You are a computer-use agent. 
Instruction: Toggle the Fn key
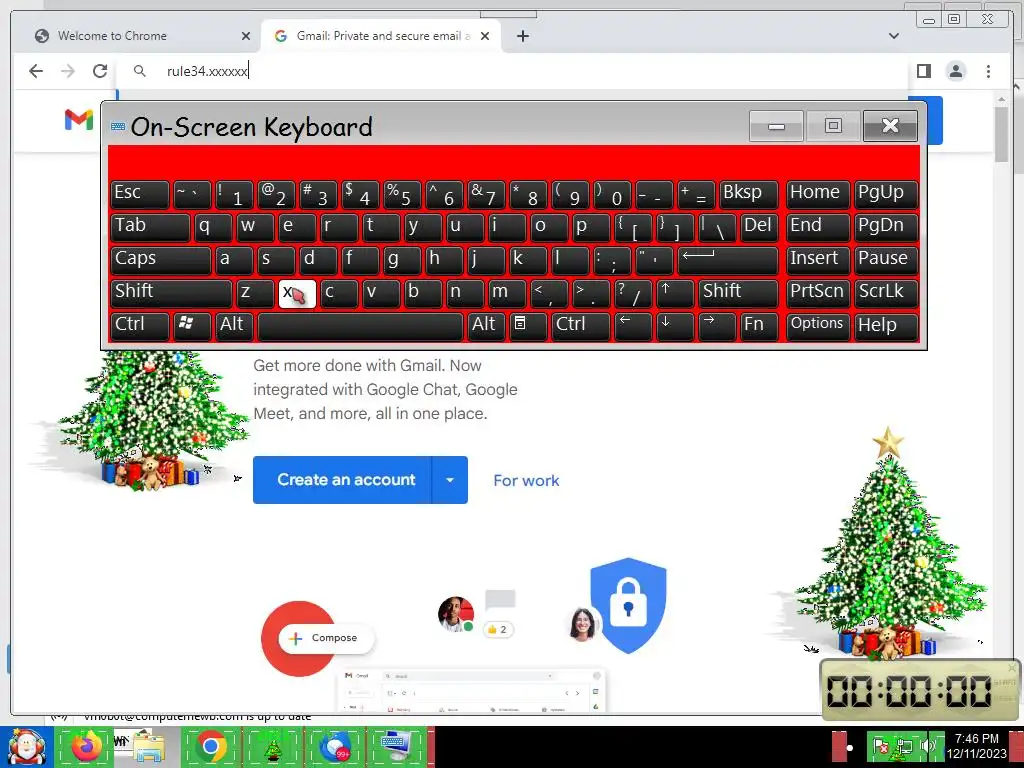[759, 325]
